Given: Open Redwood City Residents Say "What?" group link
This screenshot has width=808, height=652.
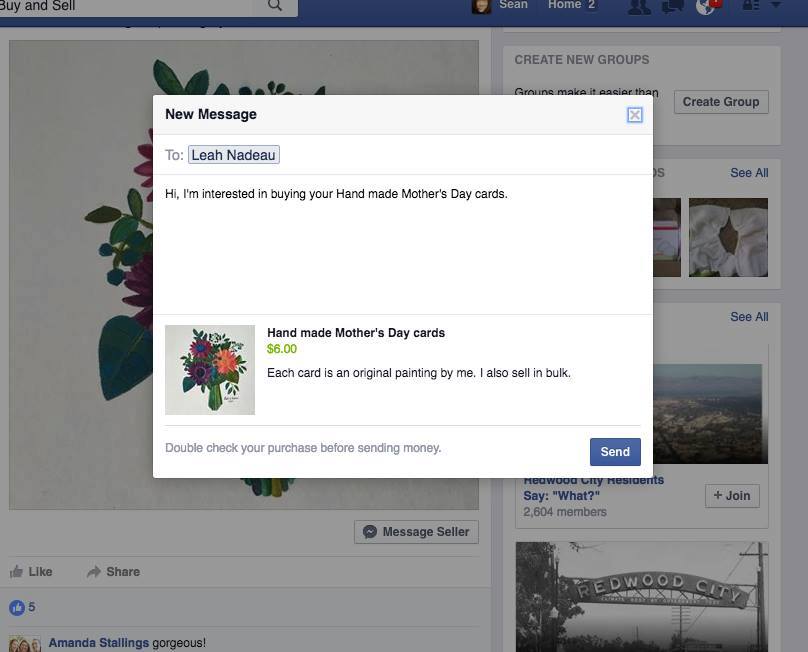Looking at the screenshot, I should (x=594, y=488).
